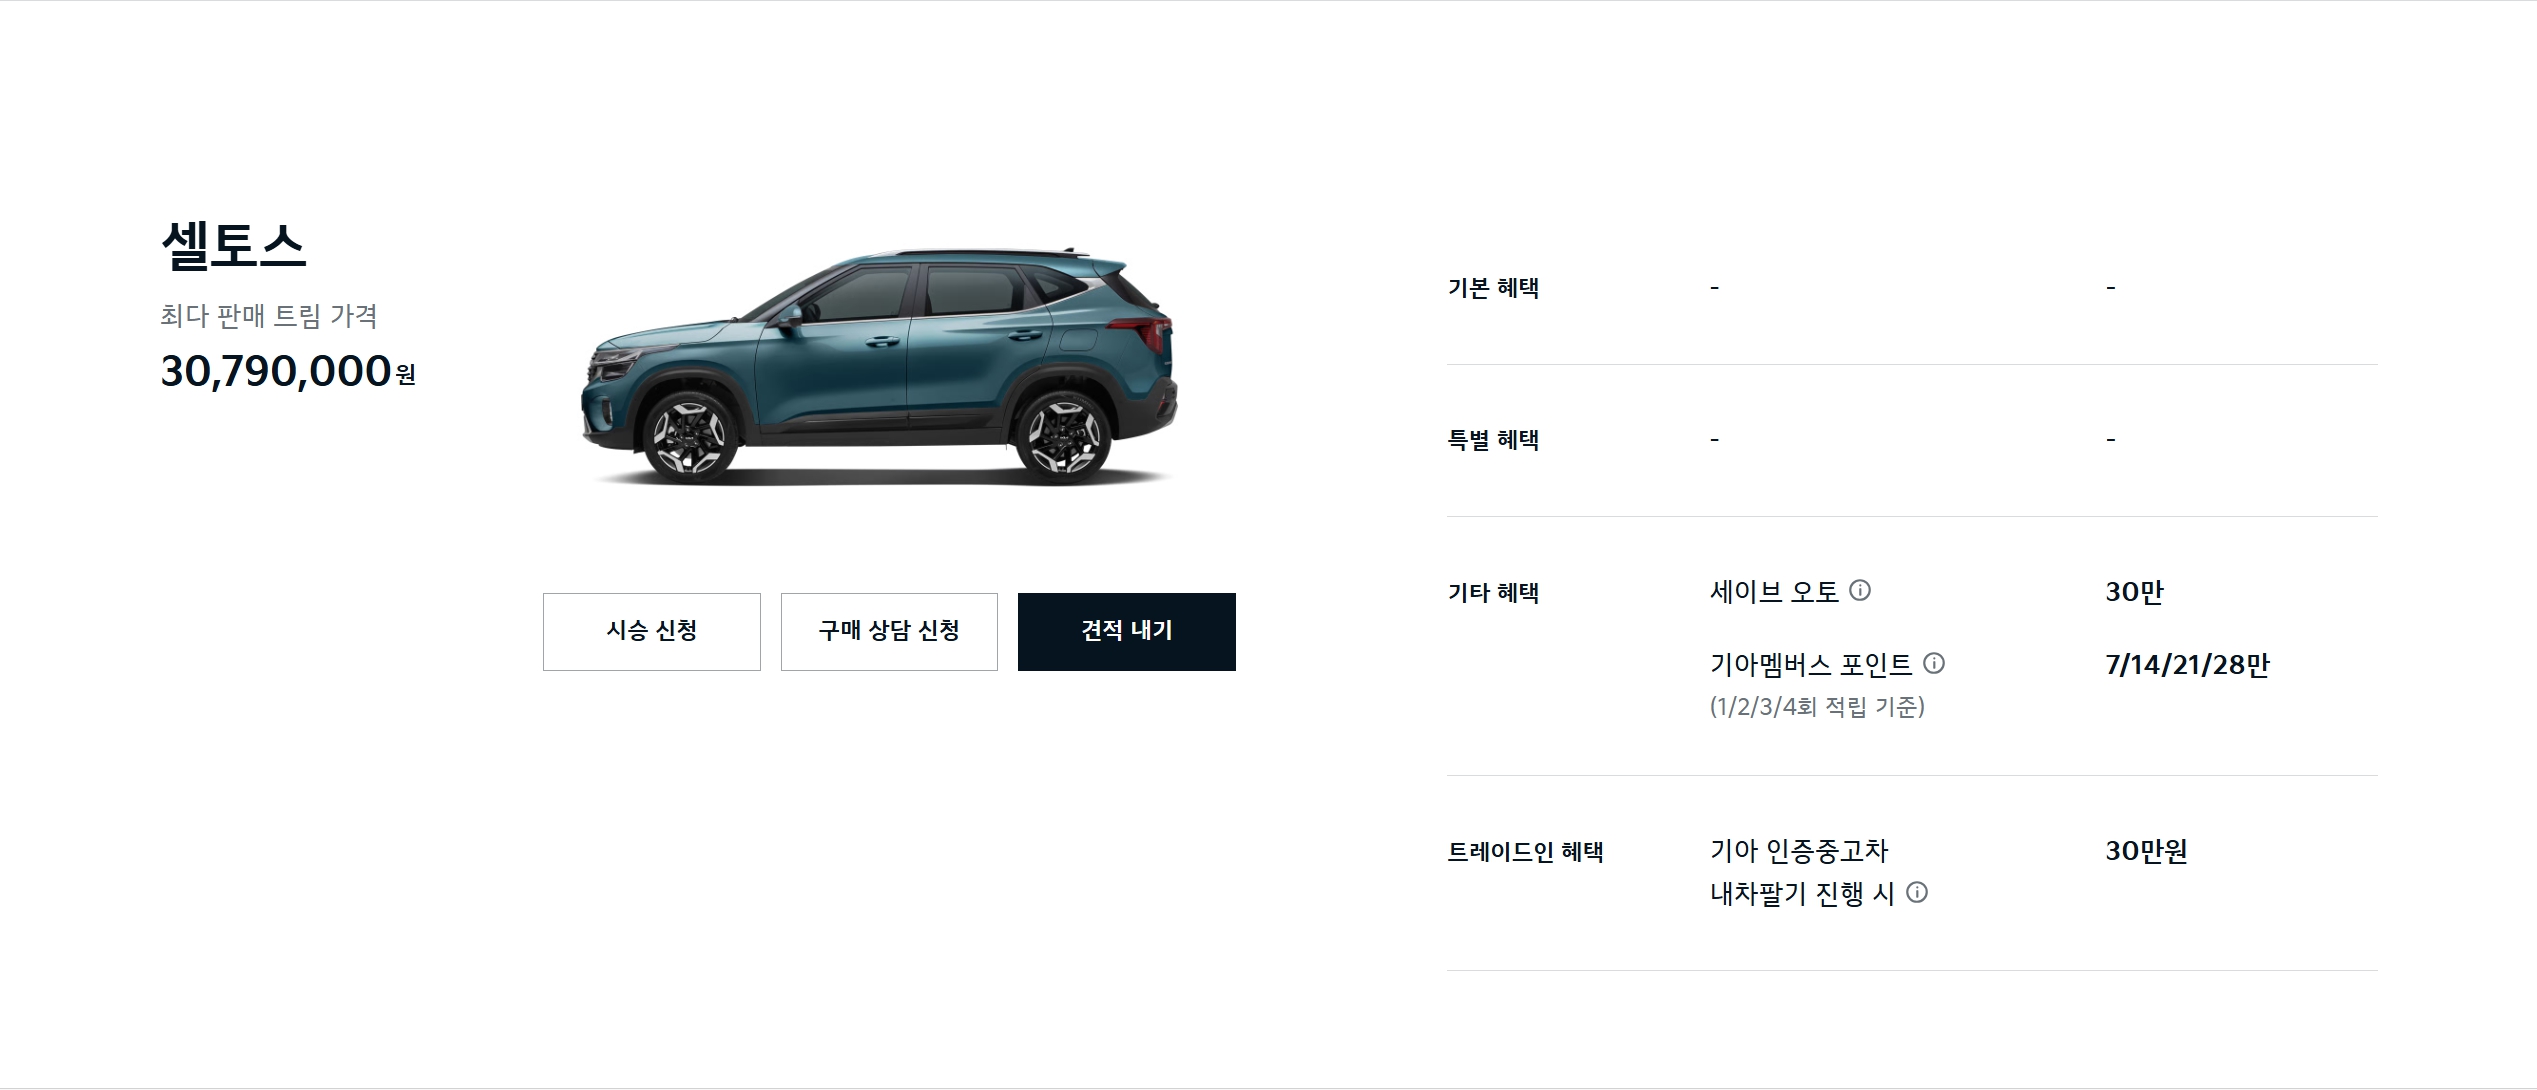Click the dark 견적 내기 button

[1127, 632]
